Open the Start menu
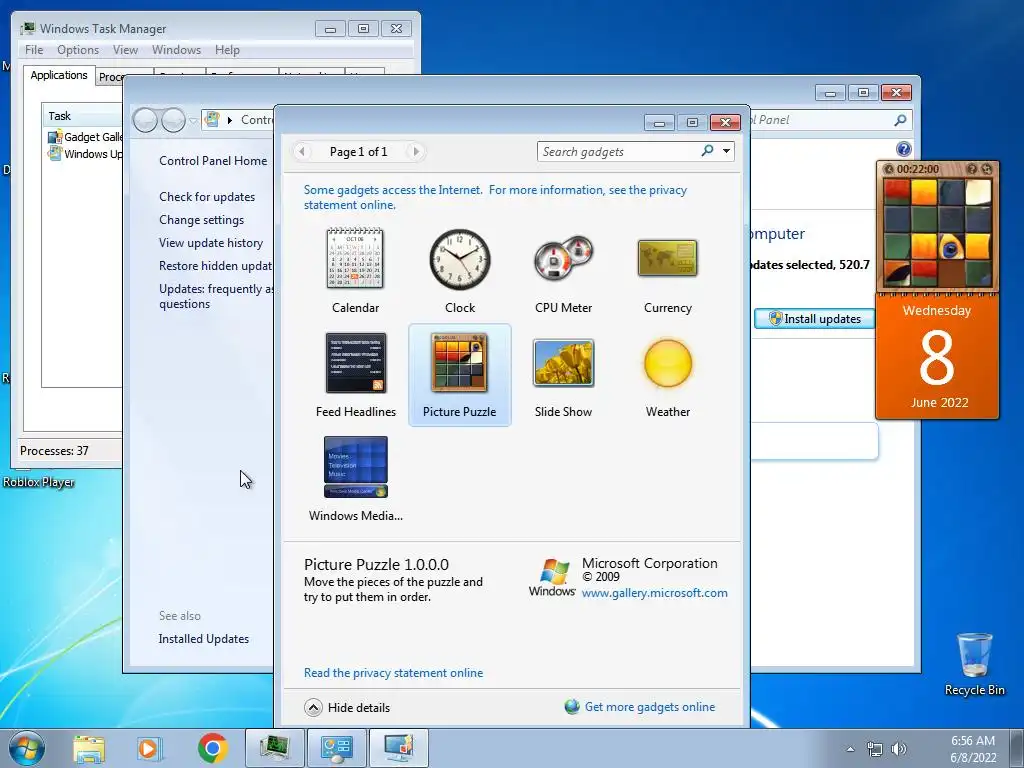This screenshot has height=768, width=1024. pyautogui.click(x=27, y=748)
